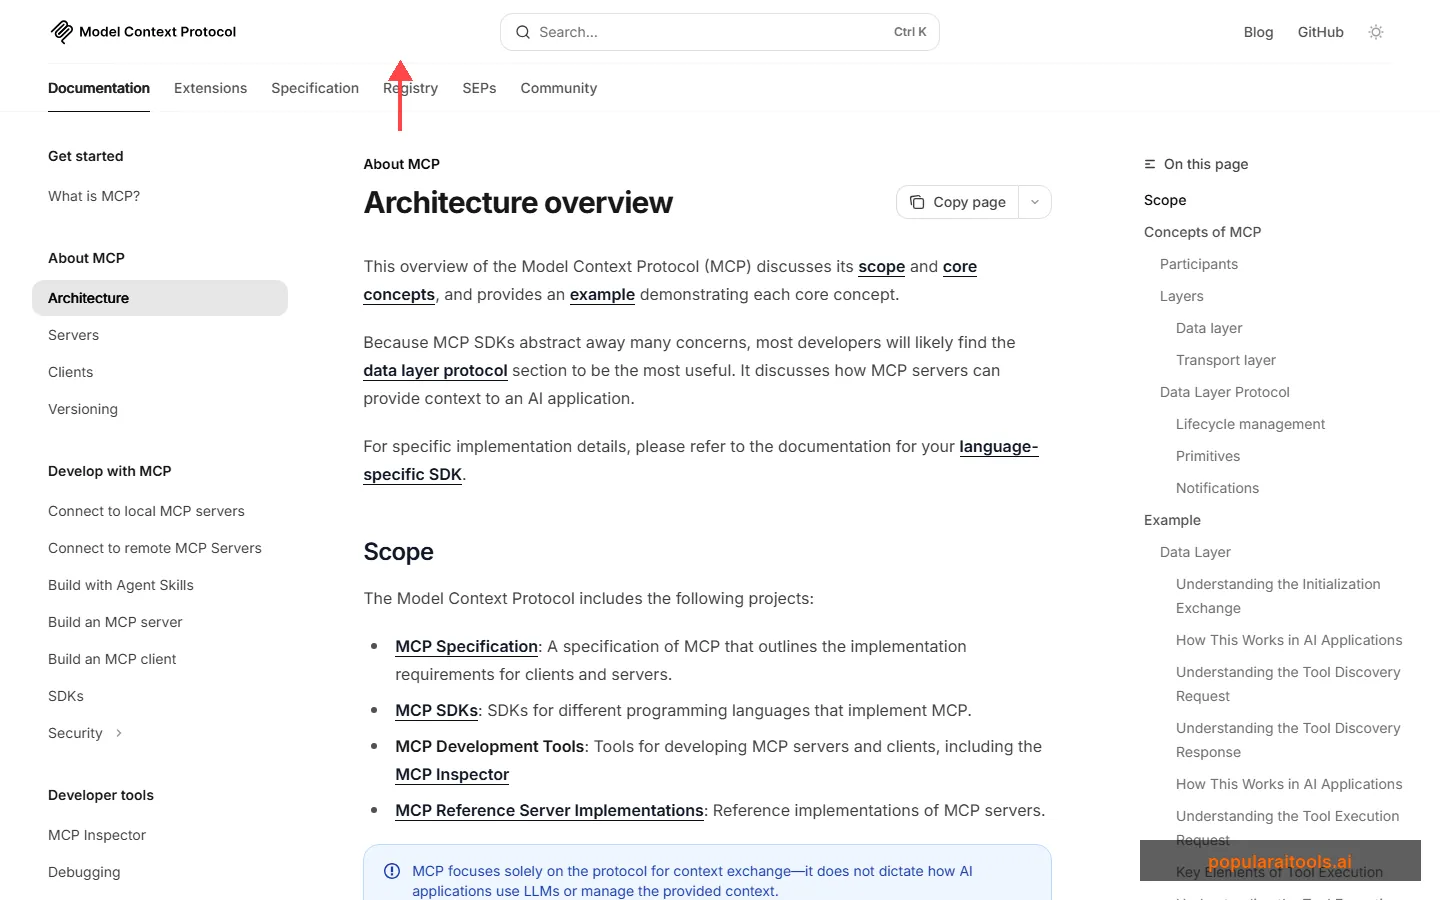
Task: Click the MCP Specification link in Scope
Action: pos(466,646)
